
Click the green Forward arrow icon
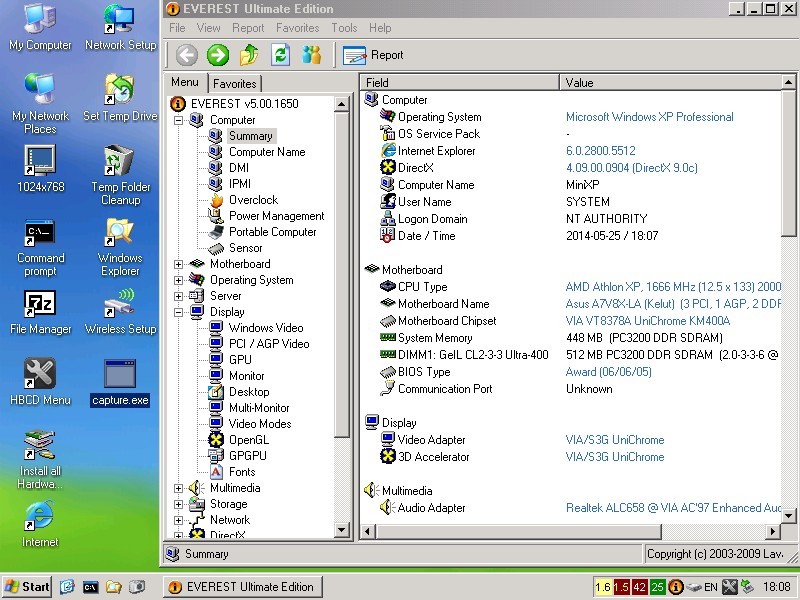(x=218, y=55)
